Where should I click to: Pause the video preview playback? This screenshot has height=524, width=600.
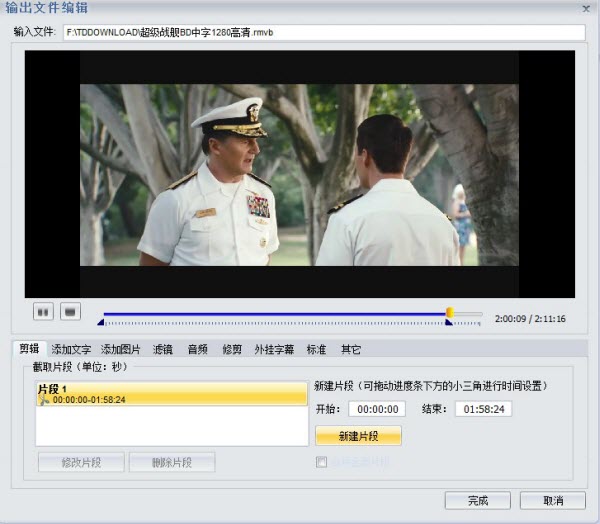click(43, 312)
